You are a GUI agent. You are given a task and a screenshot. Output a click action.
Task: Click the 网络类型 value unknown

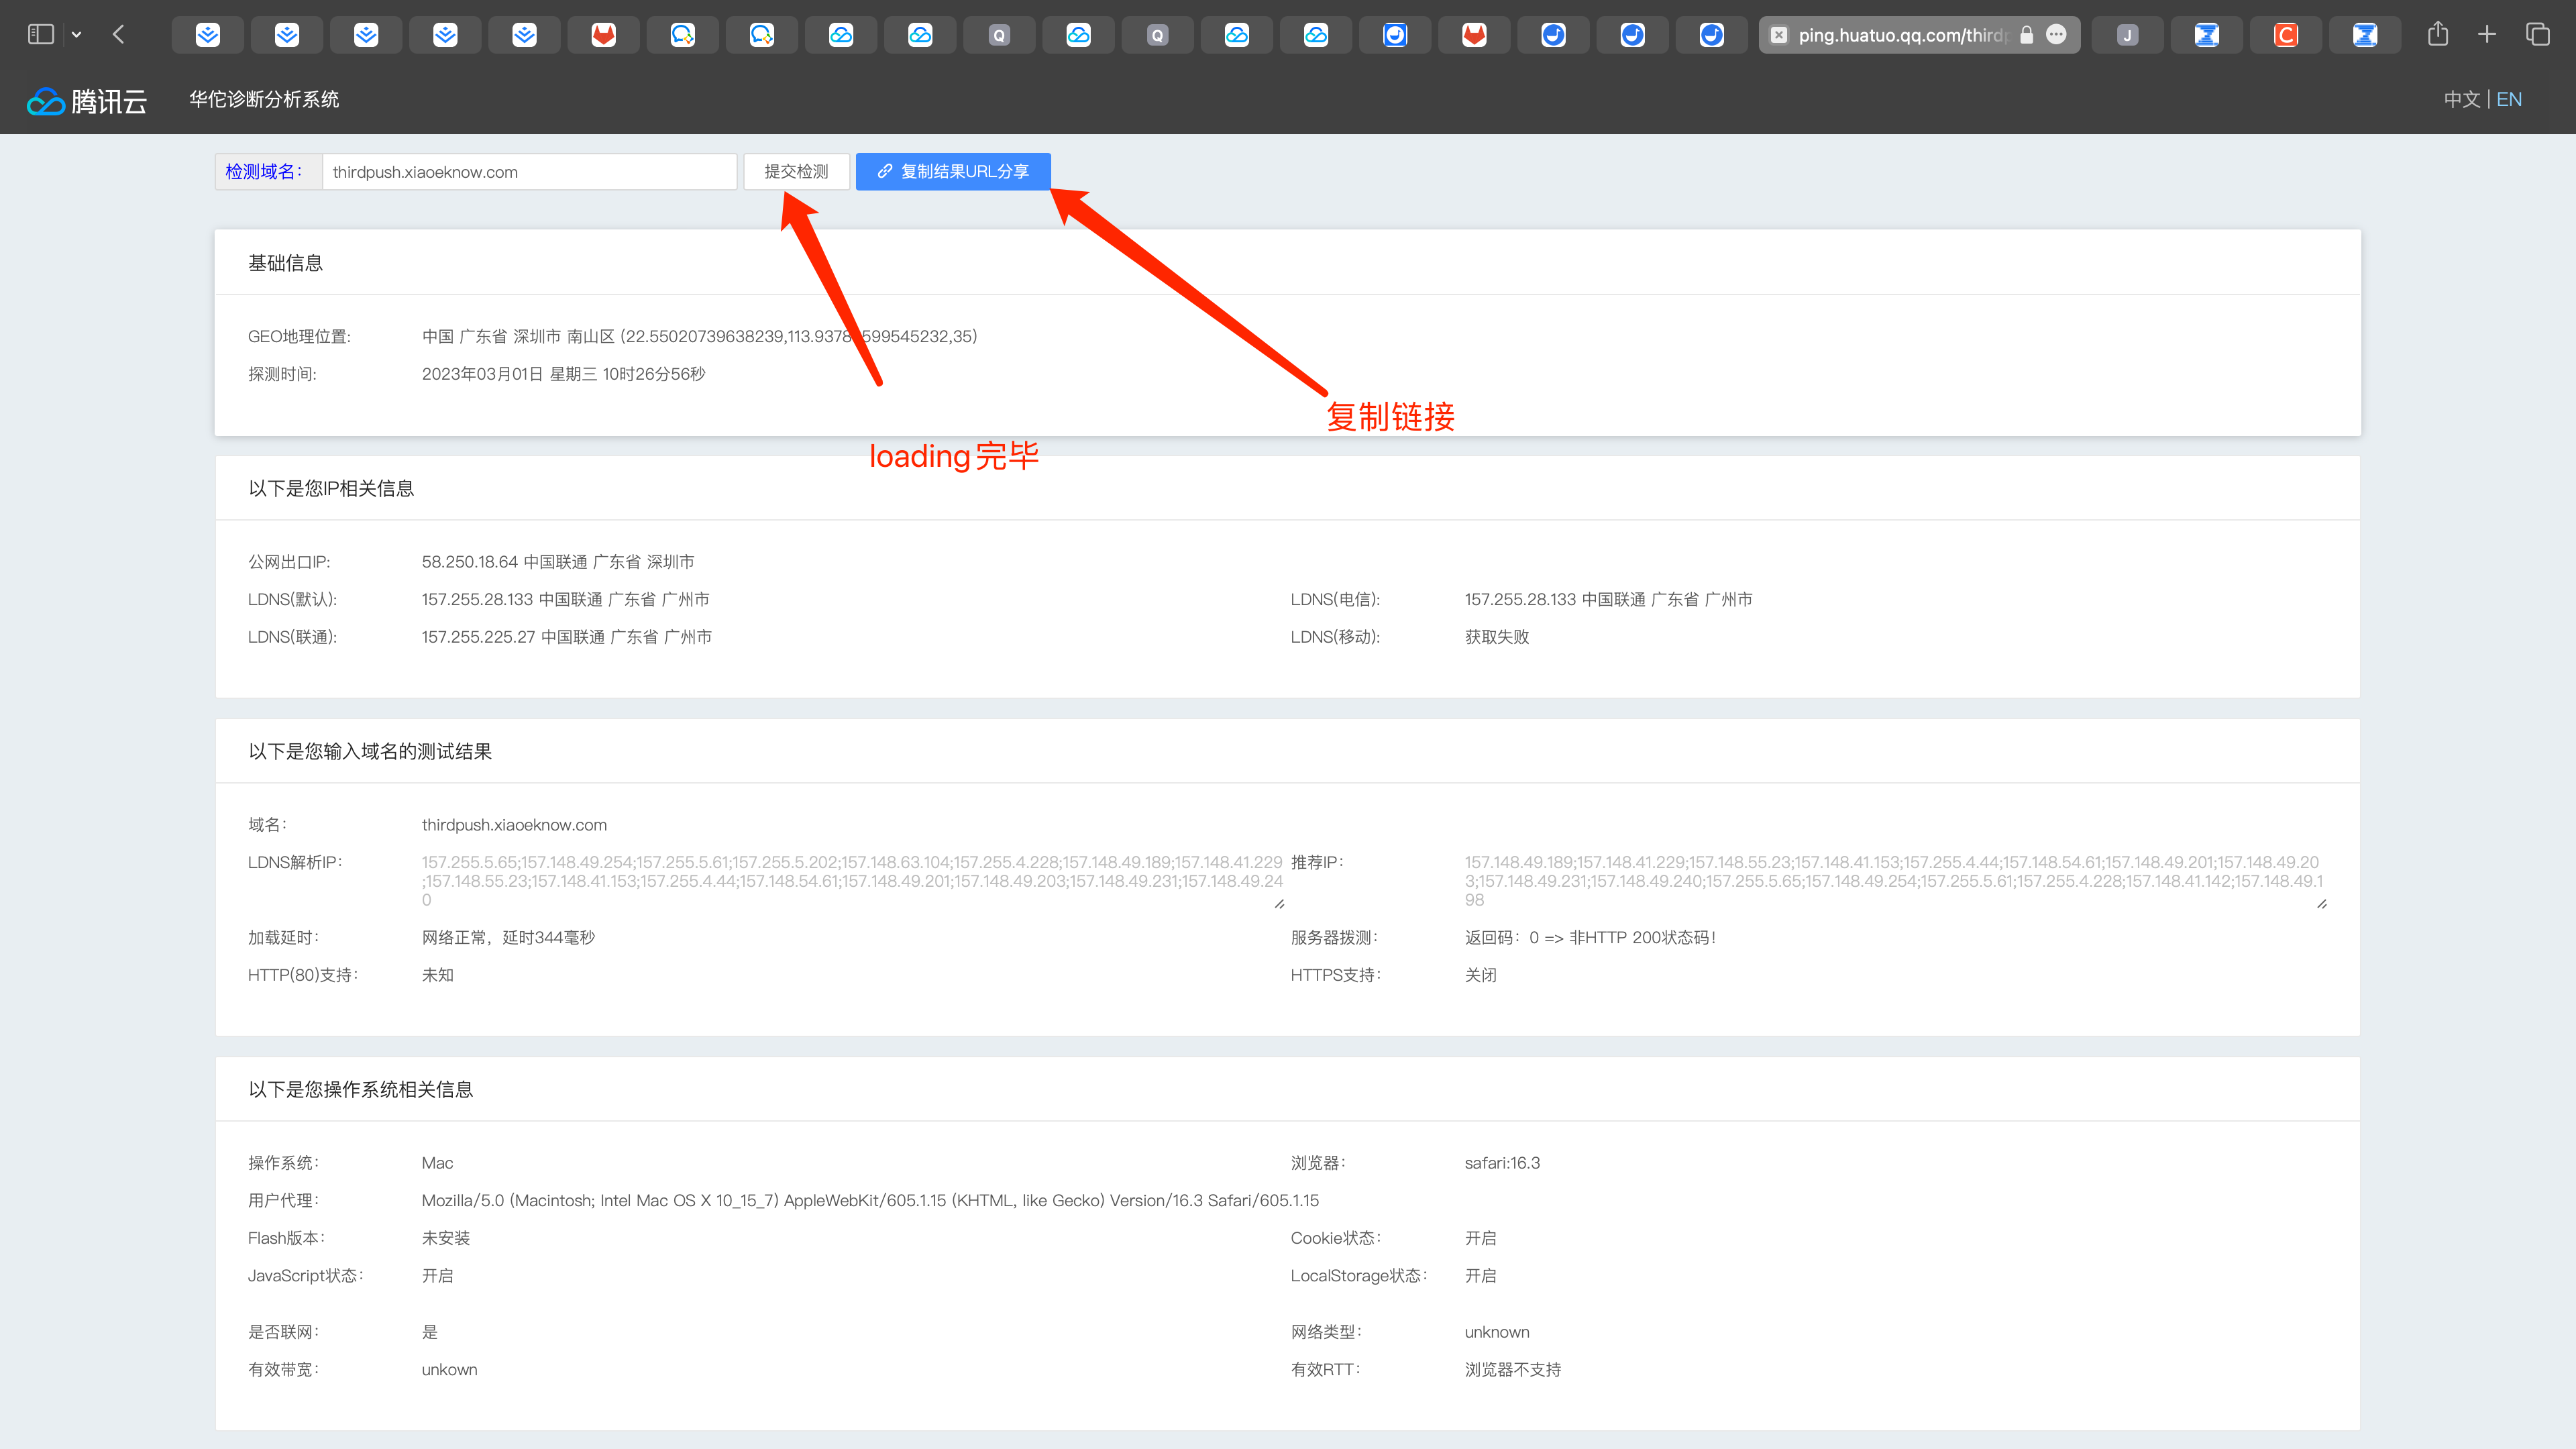[1496, 1332]
